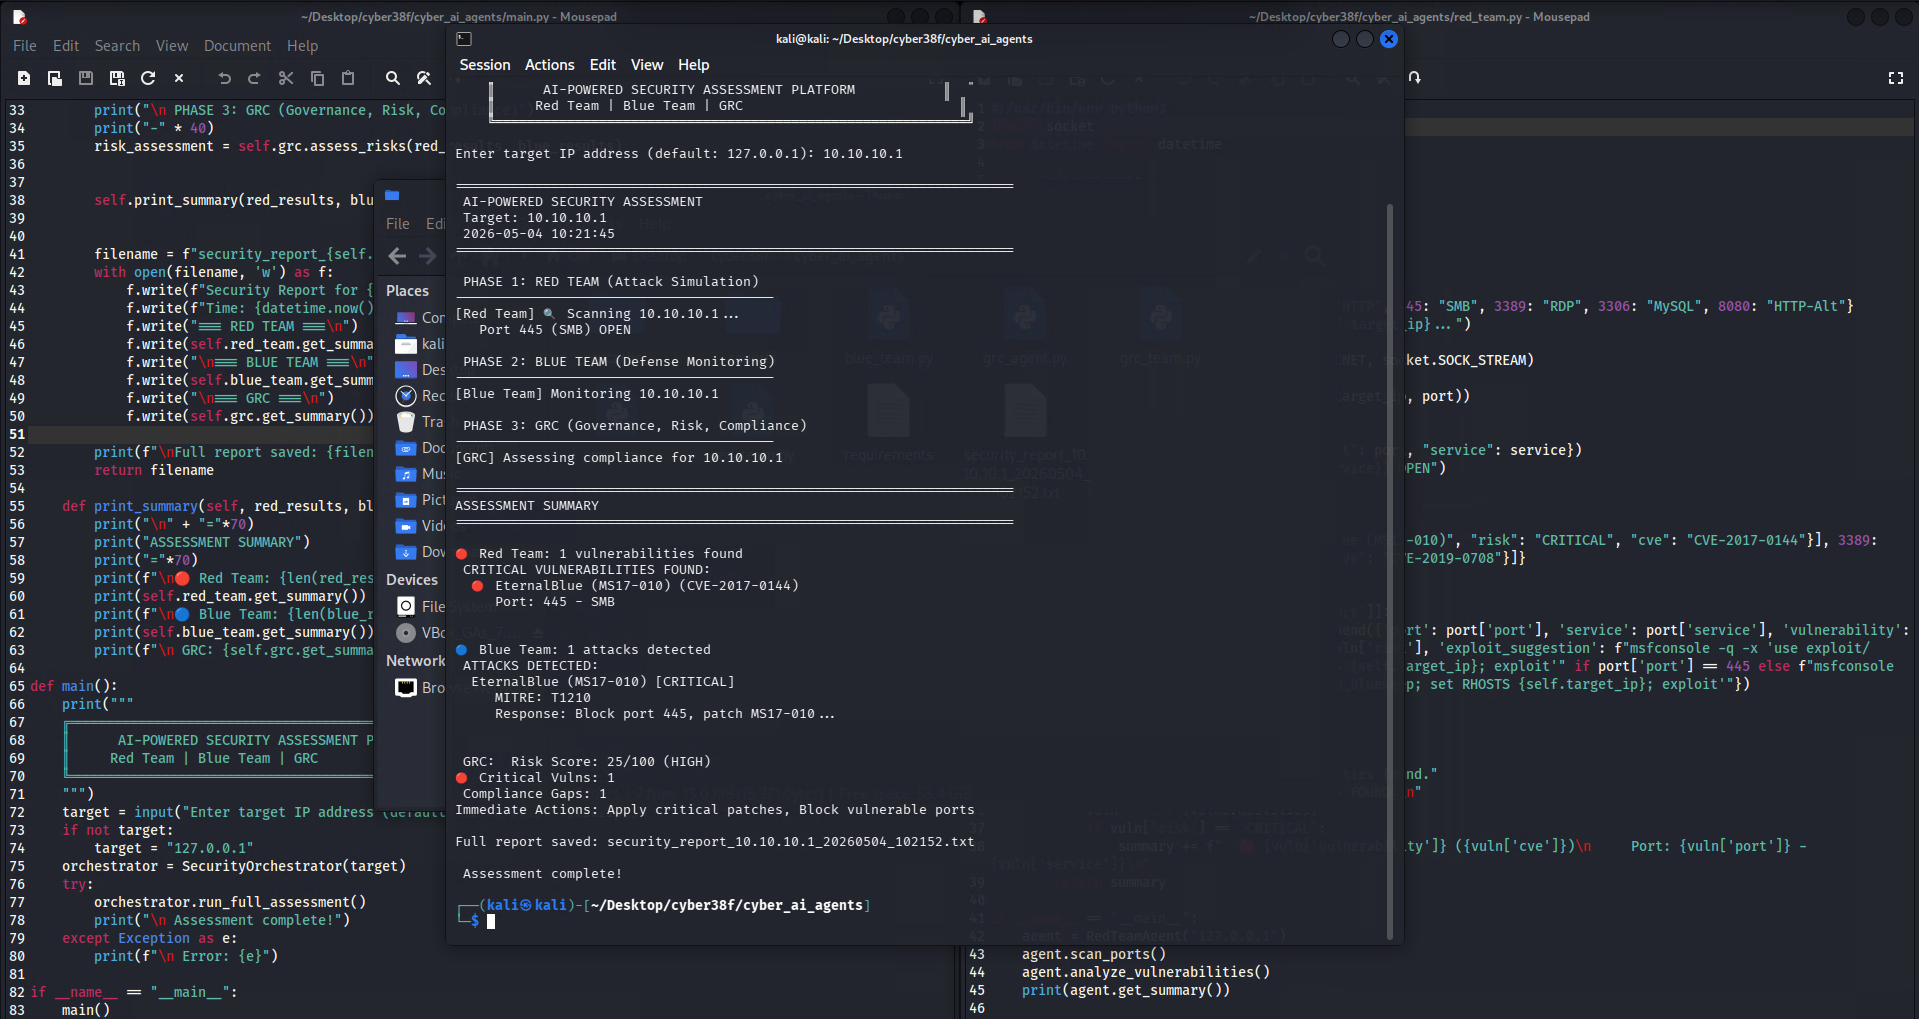
Task: Open Edit menu in main.py Mousepad
Action: tap(66, 46)
